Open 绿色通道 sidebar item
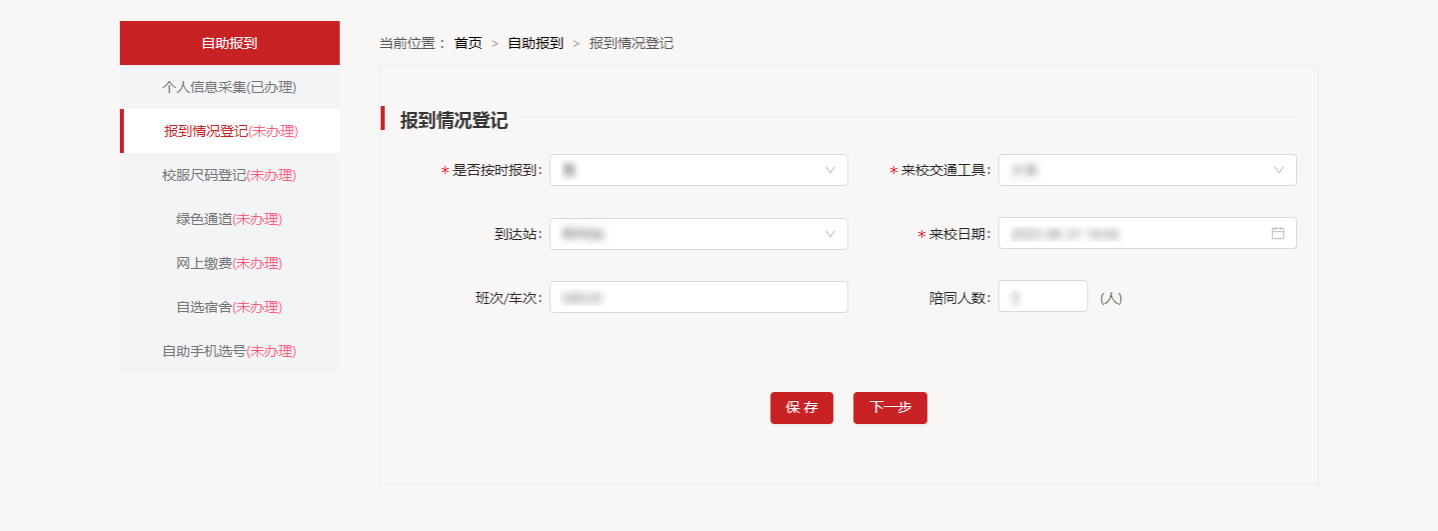The height and width of the screenshot is (531, 1438). coord(229,219)
